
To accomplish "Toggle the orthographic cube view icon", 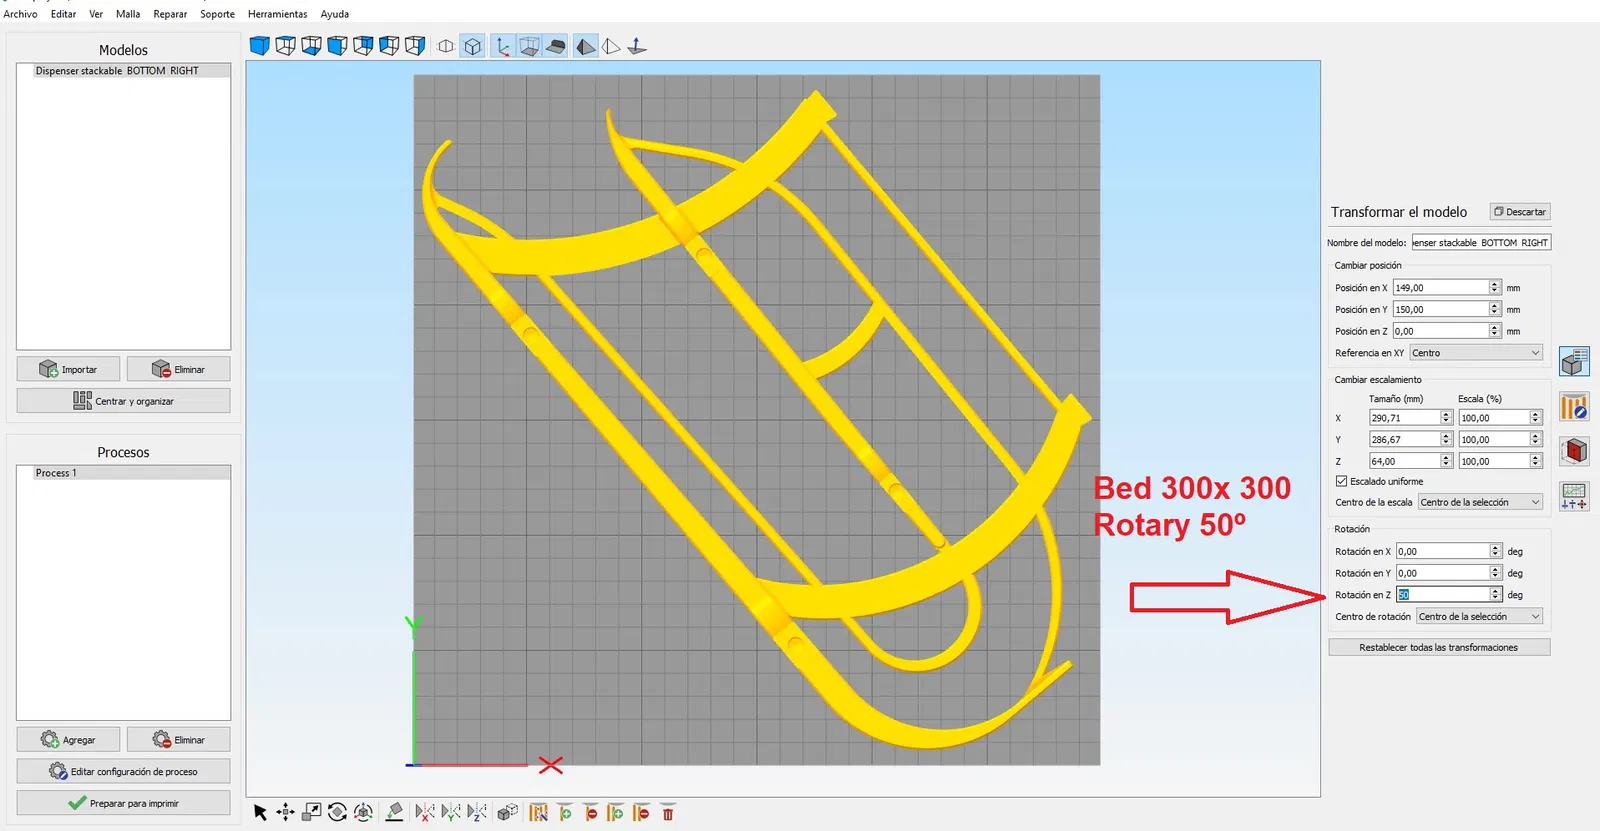I will coord(473,46).
